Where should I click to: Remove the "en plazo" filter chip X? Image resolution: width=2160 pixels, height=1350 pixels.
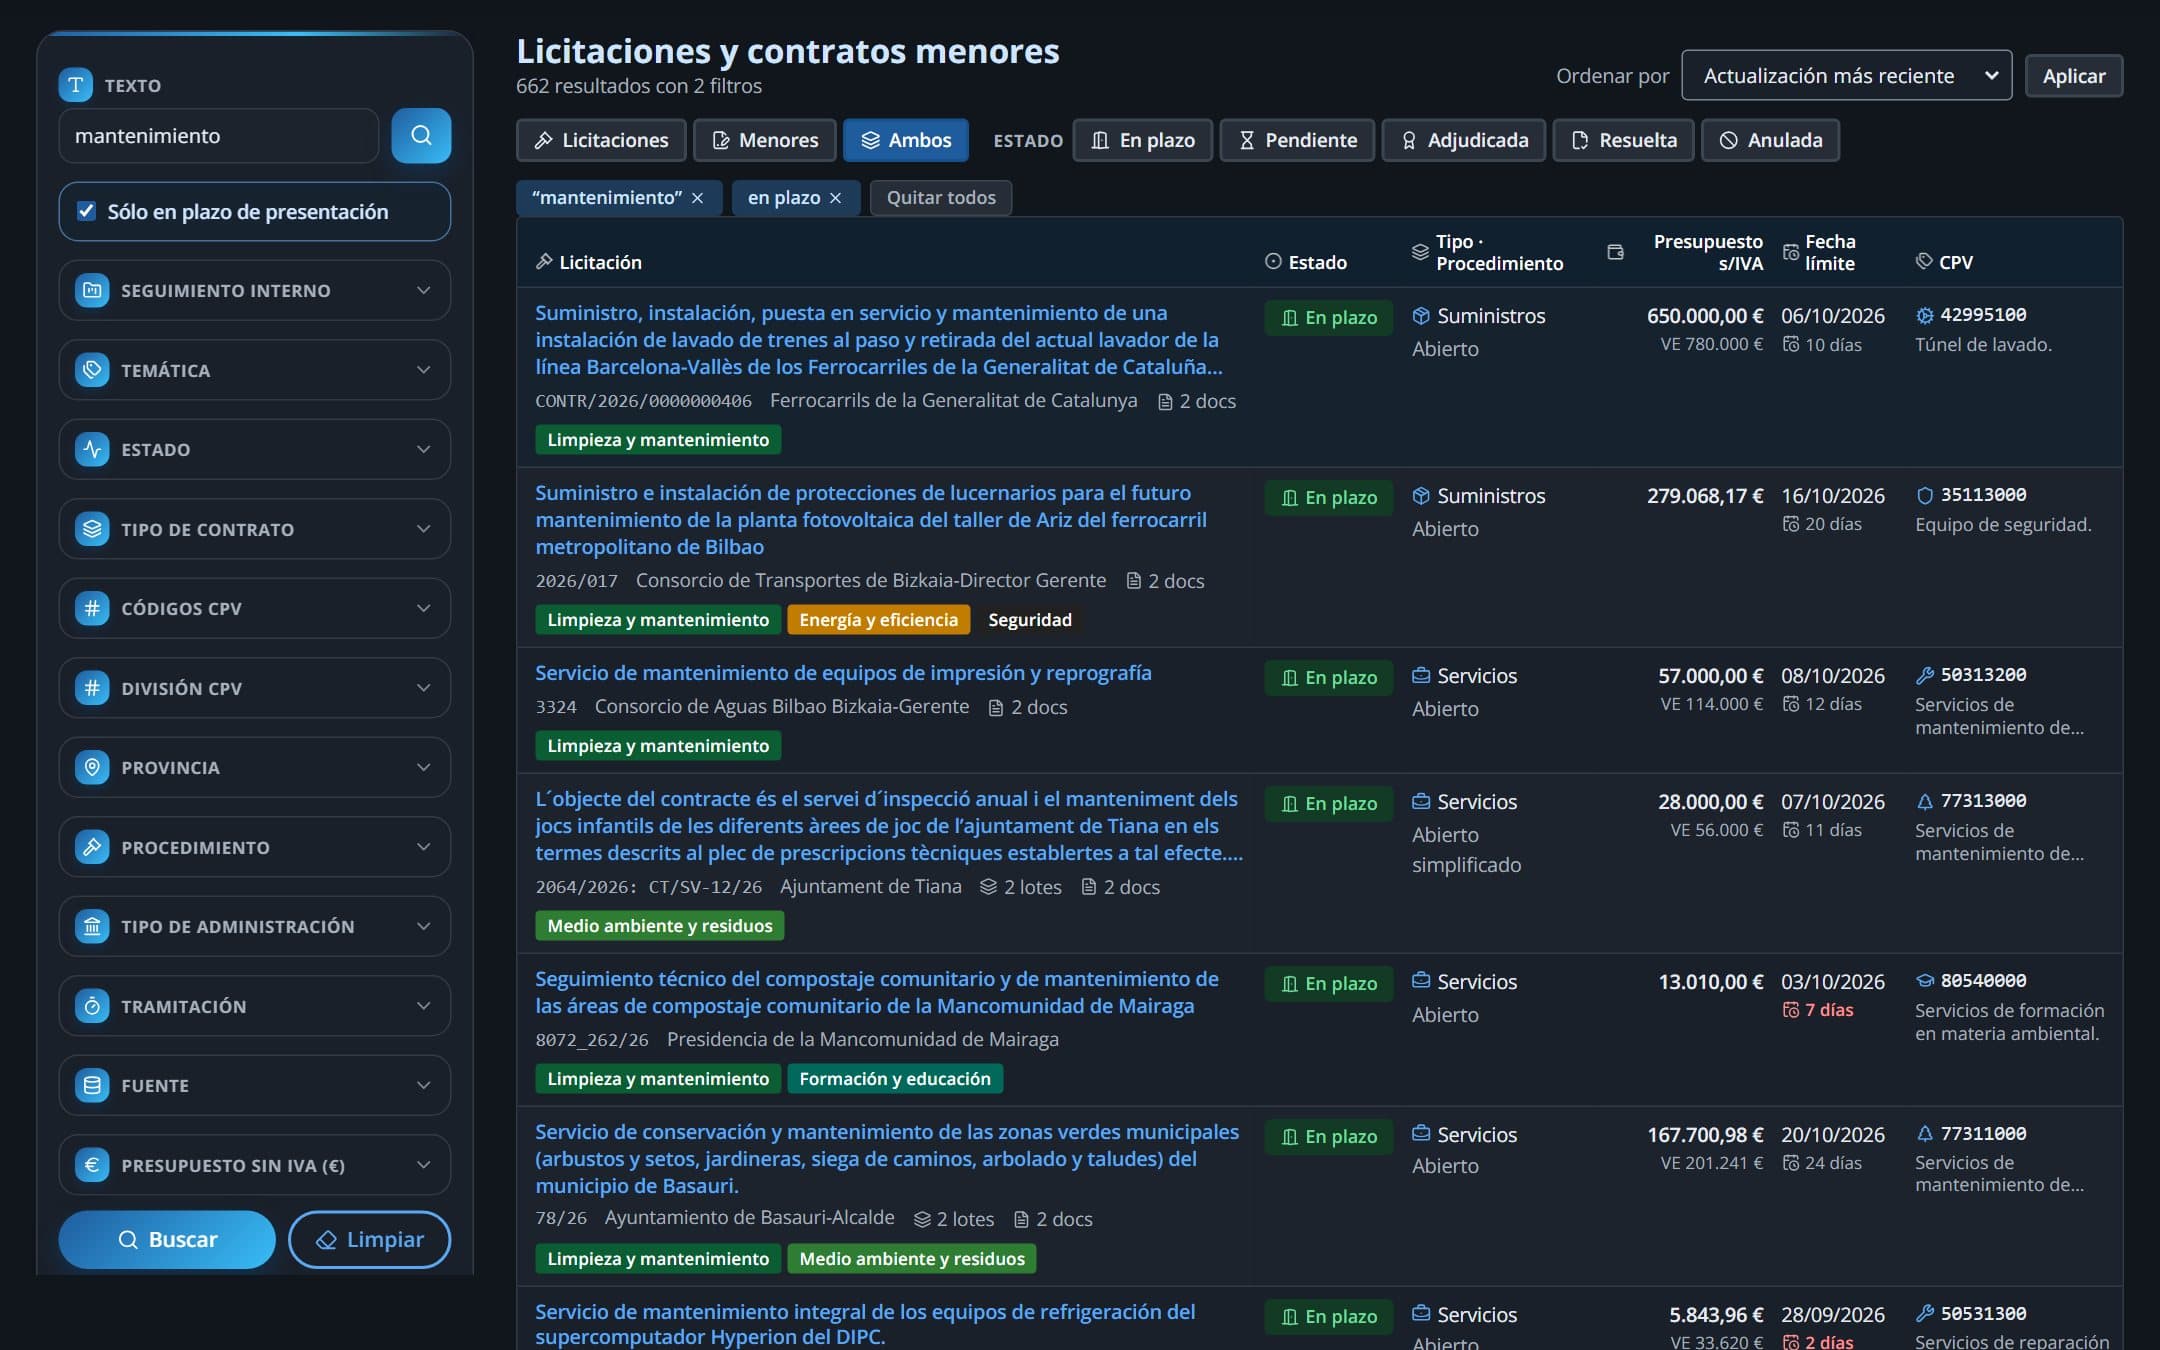pos(836,198)
